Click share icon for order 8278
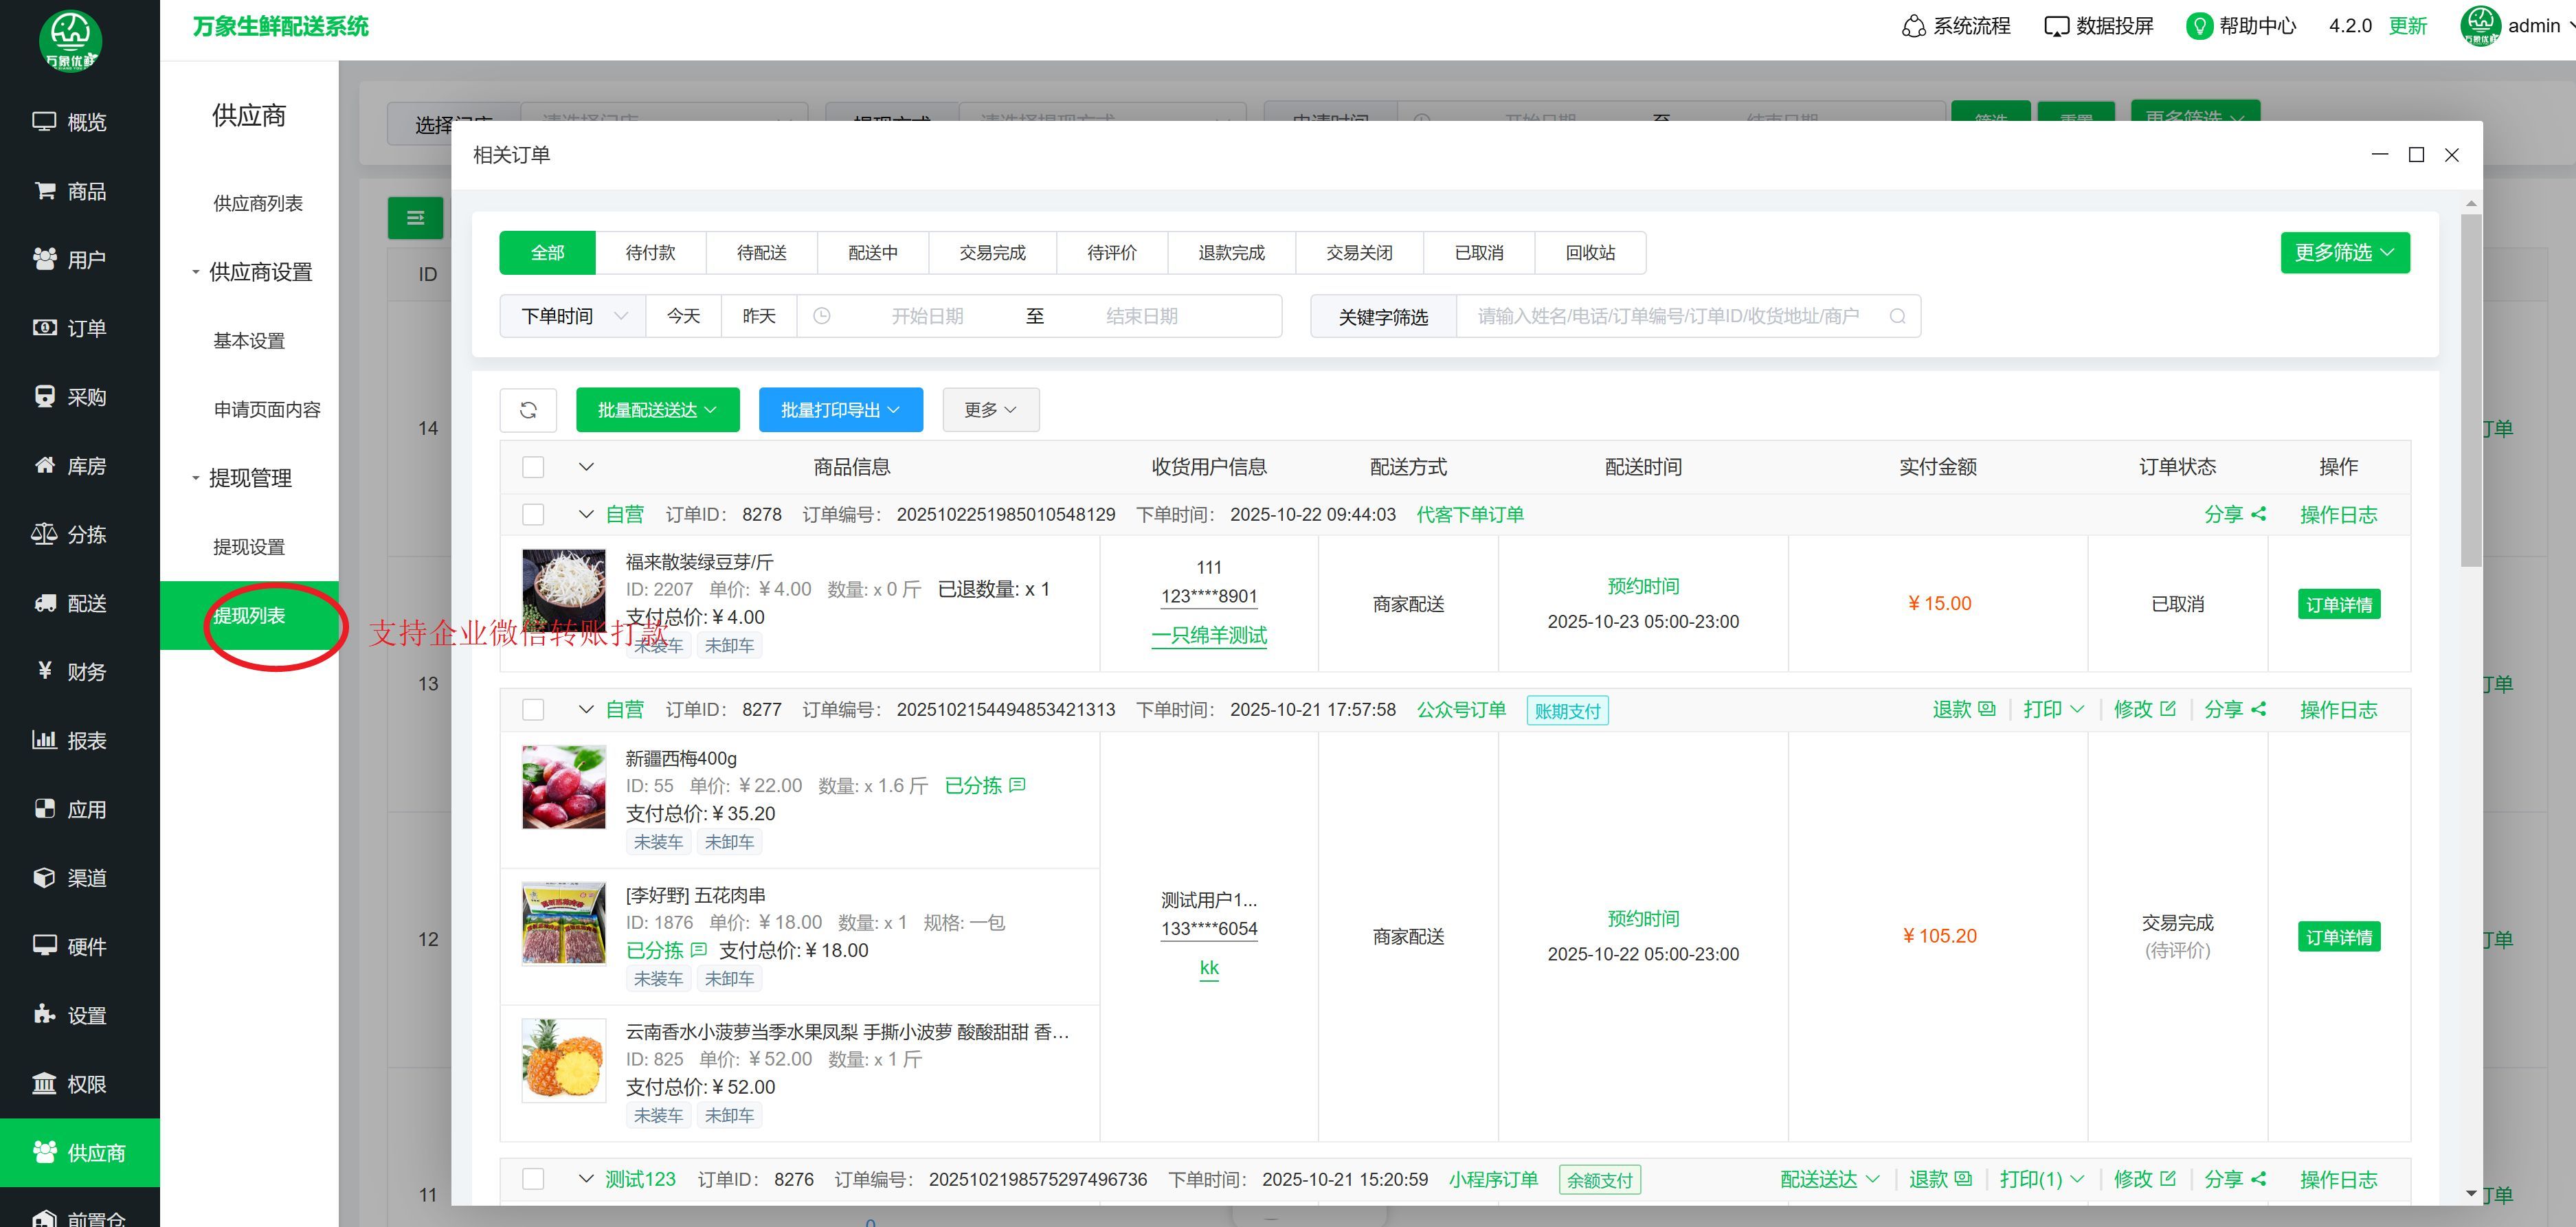This screenshot has width=2576, height=1227. pos(2258,514)
